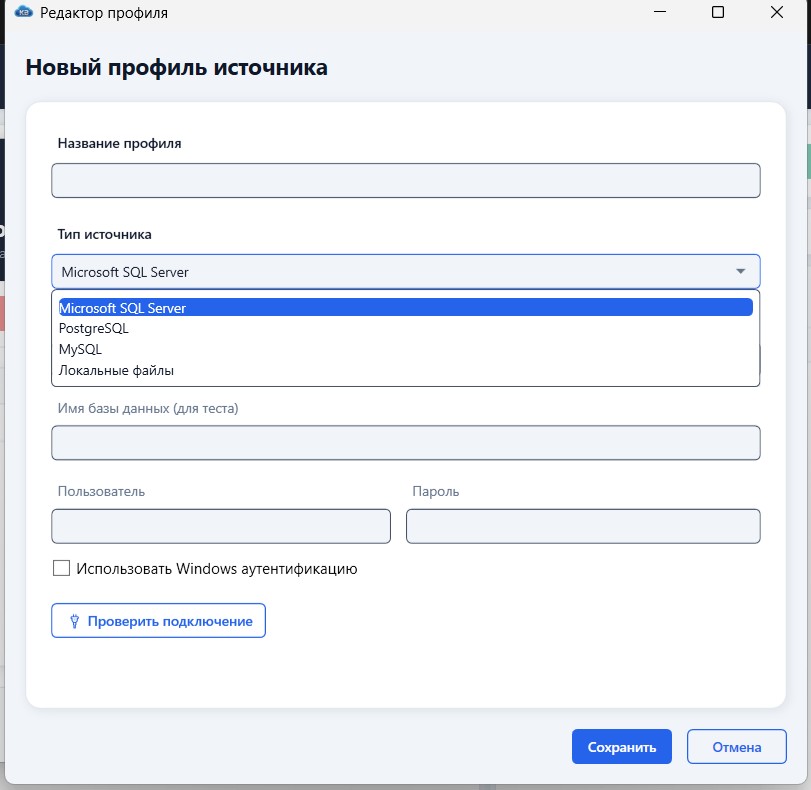Cancel editing with the Отмена button
Screen dimensions: 811x790
(x=736, y=746)
